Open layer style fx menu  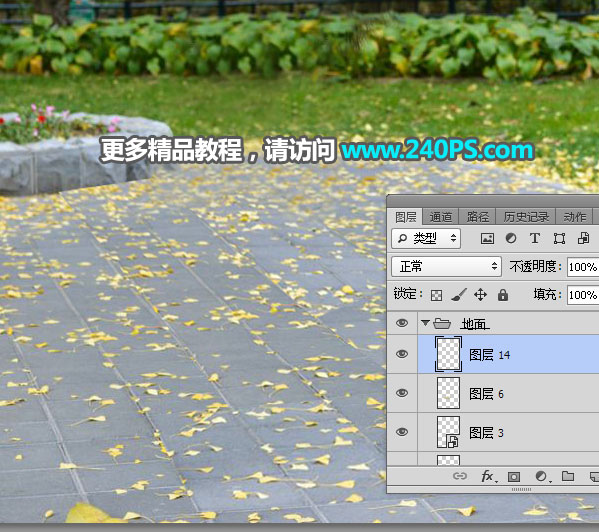tap(488, 476)
